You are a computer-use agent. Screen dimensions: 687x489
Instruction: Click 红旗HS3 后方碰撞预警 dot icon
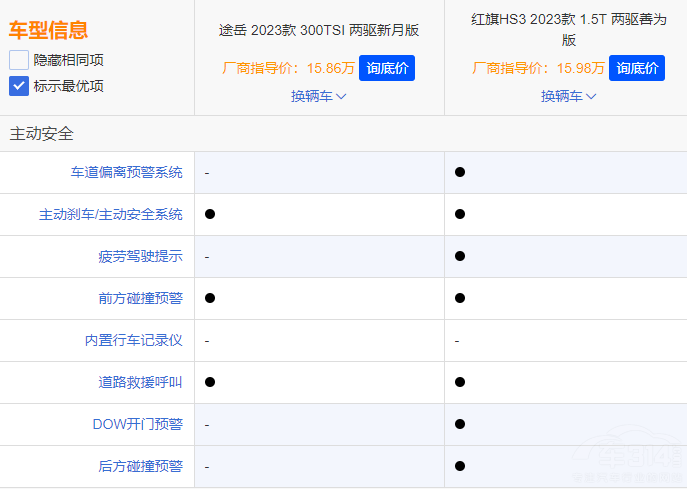pyautogui.click(x=460, y=466)
